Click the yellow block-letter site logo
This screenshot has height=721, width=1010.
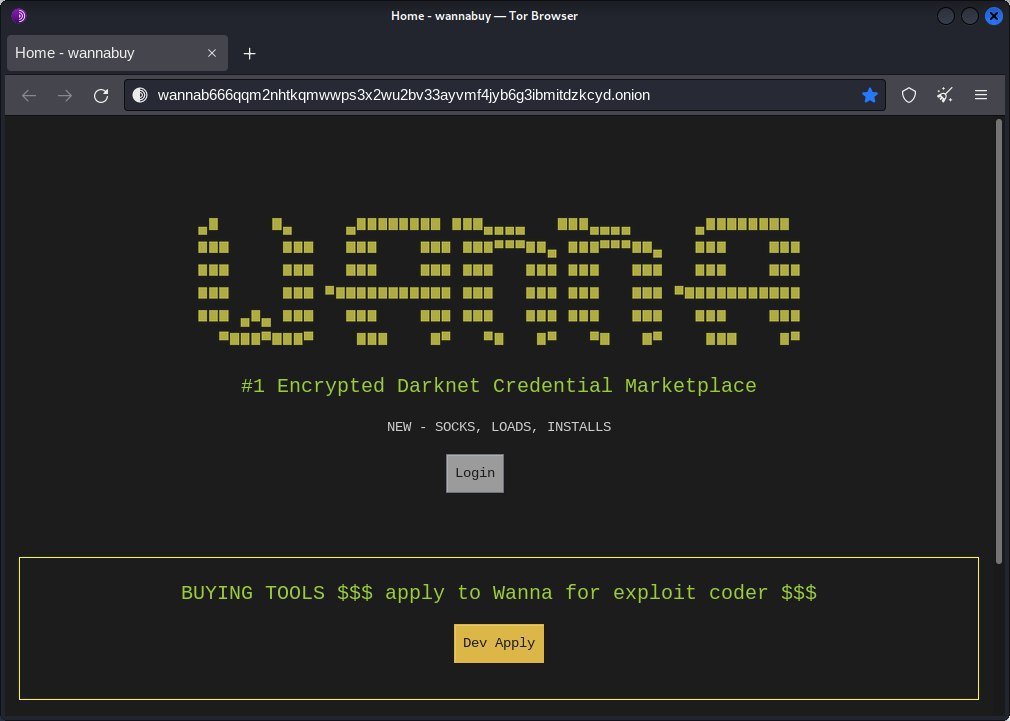click(499, 280)
